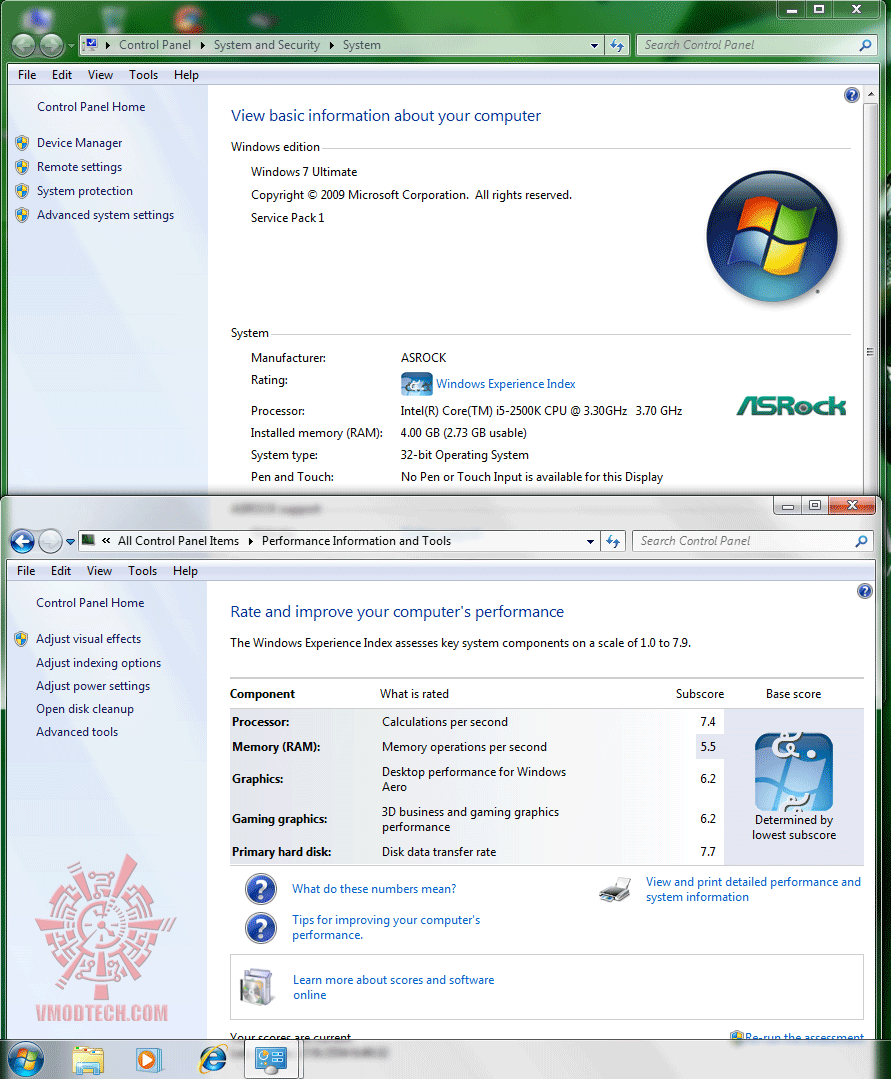Viewport: 891px width, 1079px height.
Task: Click scroll up arrow in System window
Action: pos(870,94)
